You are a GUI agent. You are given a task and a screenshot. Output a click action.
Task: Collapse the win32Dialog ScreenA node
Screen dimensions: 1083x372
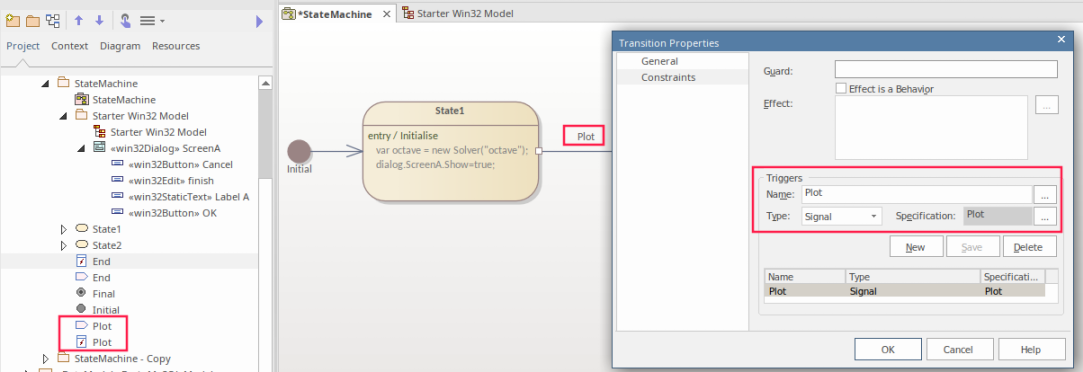coord(82,148)
